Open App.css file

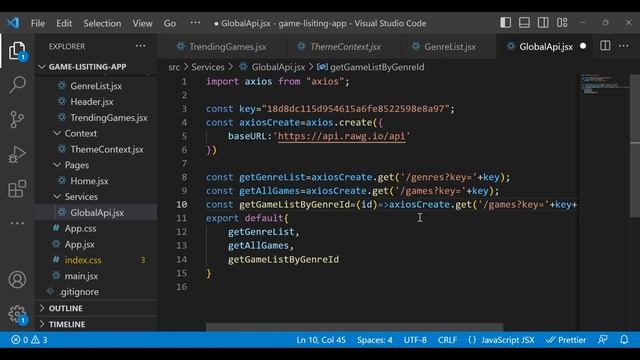[x=80, y=229]
